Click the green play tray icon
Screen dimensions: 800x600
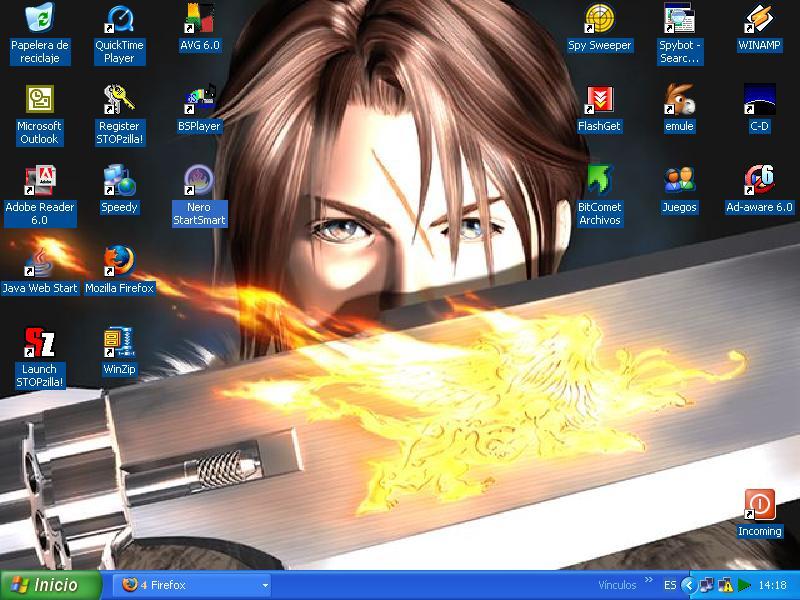point(743,585)
